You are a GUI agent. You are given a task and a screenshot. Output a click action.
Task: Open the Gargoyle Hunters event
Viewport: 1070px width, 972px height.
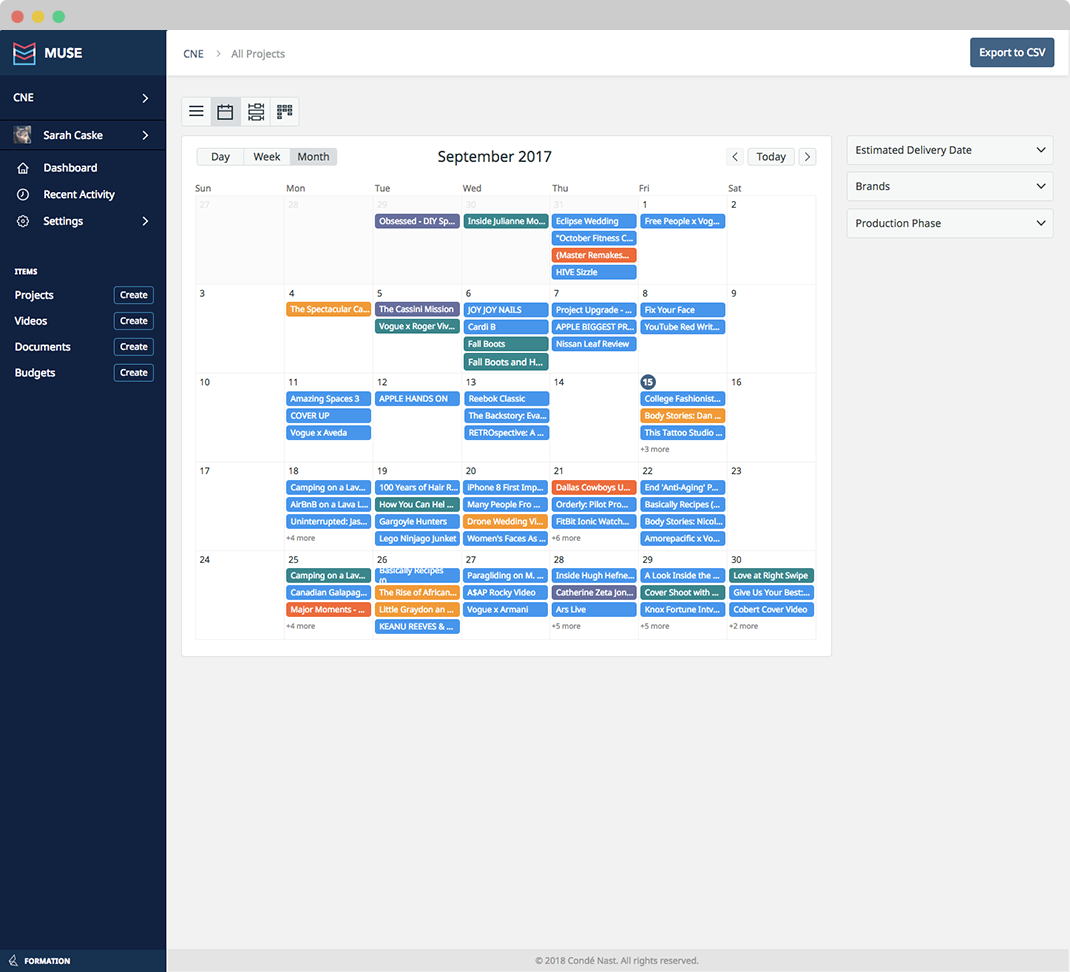(417, 521)
